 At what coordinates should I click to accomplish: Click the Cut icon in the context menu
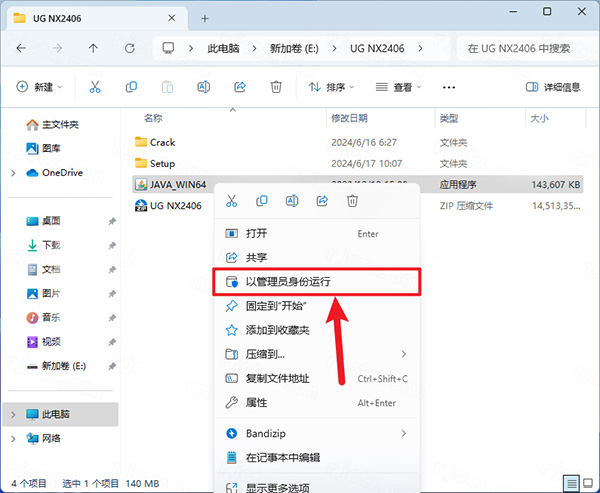[x=232, y=201]
